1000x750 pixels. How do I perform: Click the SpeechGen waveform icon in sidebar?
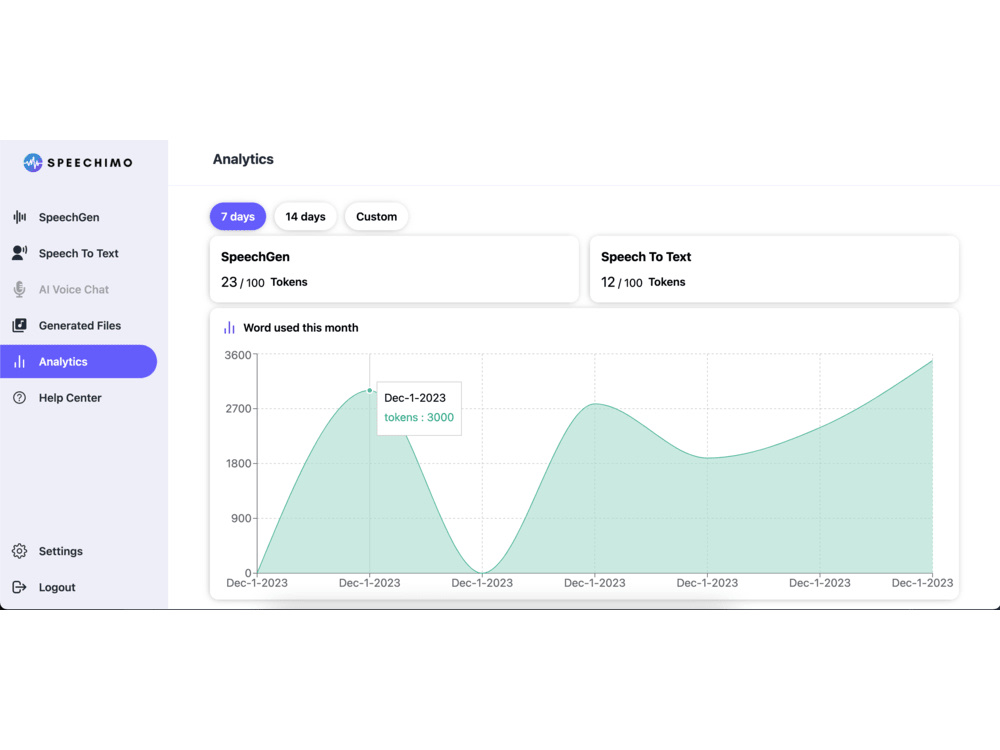click(20, 217)
